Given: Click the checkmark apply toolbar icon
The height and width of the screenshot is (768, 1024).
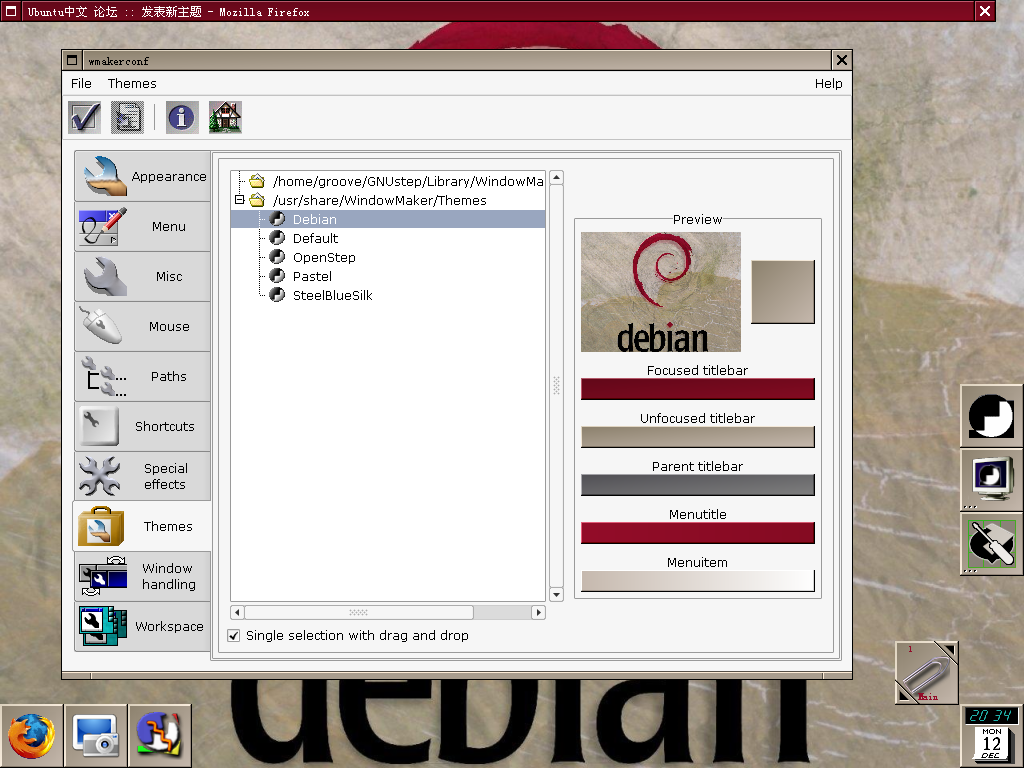Looking at the screenshot, I should (85, 118).
